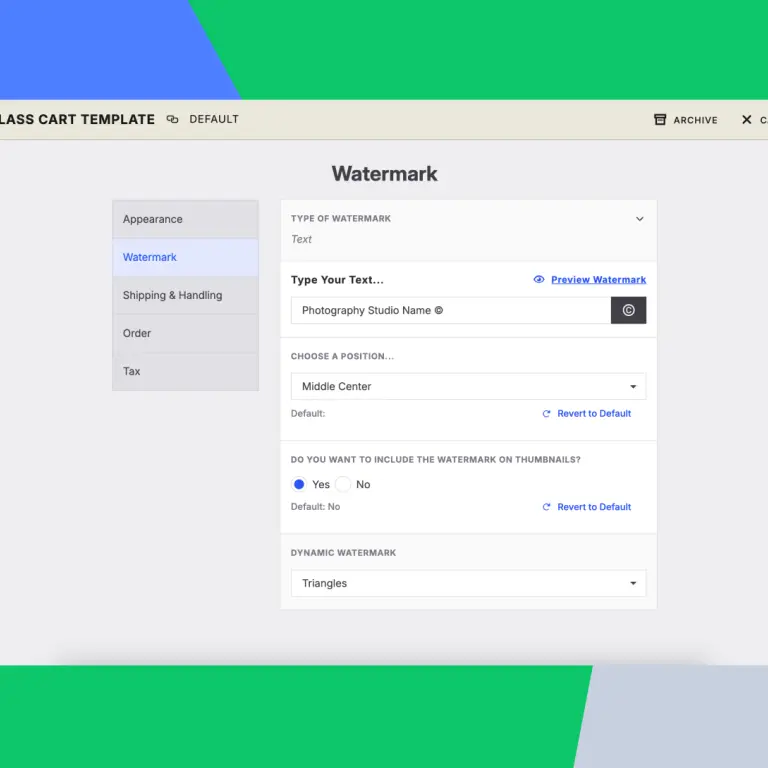Click the eye icon beside Preview Watermark
The height and width of the screenshot is (768, 768).
point(539,280)
